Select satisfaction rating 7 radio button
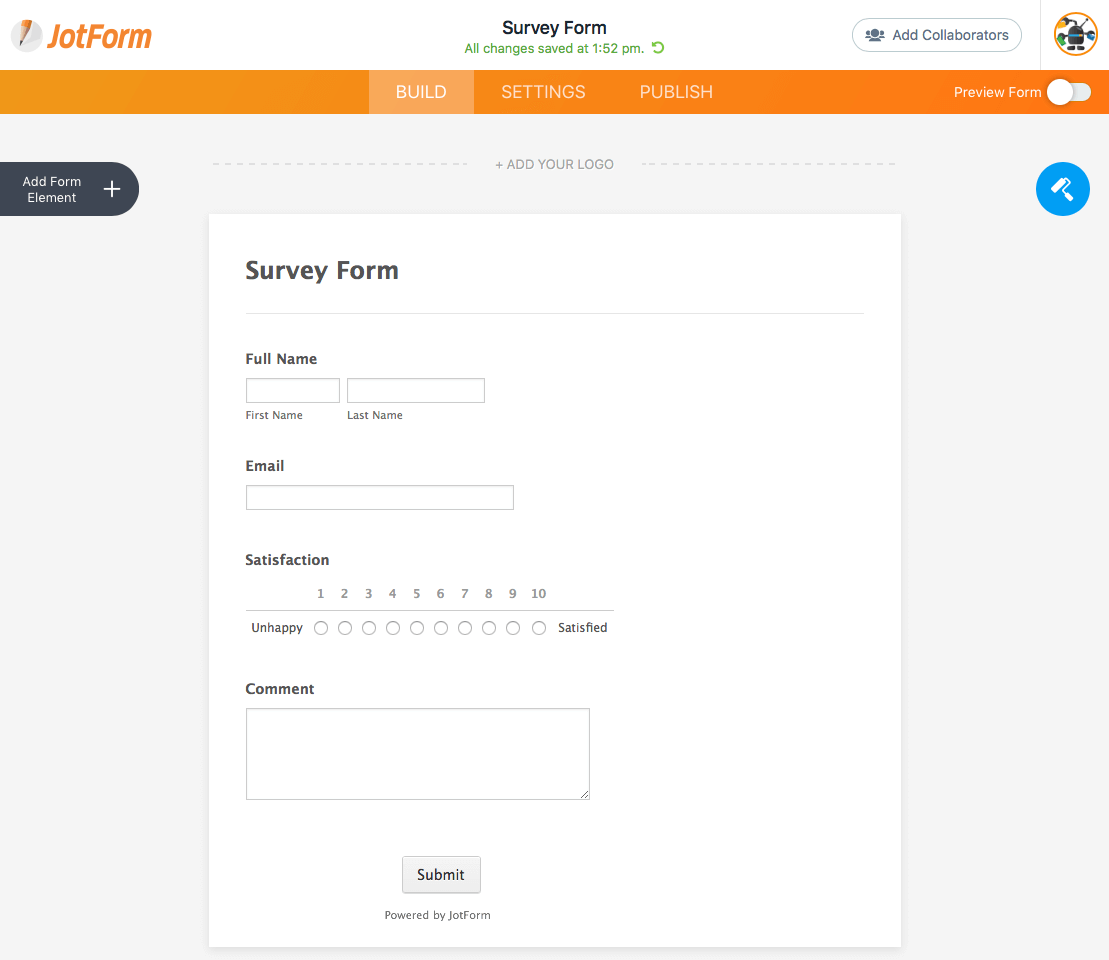The height and width of the screenshot is (960, 1109). [x=465, y=628]
